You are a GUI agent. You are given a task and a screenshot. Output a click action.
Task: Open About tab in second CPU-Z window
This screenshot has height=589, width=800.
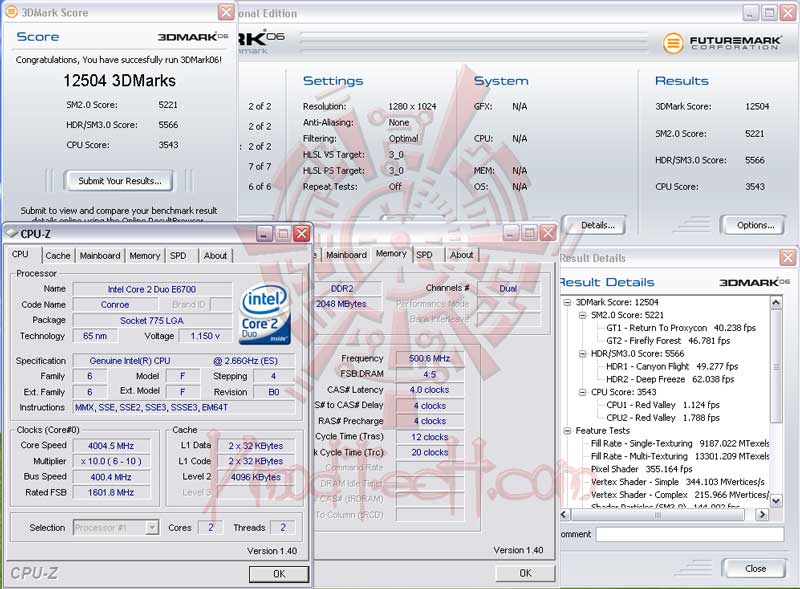462,255
